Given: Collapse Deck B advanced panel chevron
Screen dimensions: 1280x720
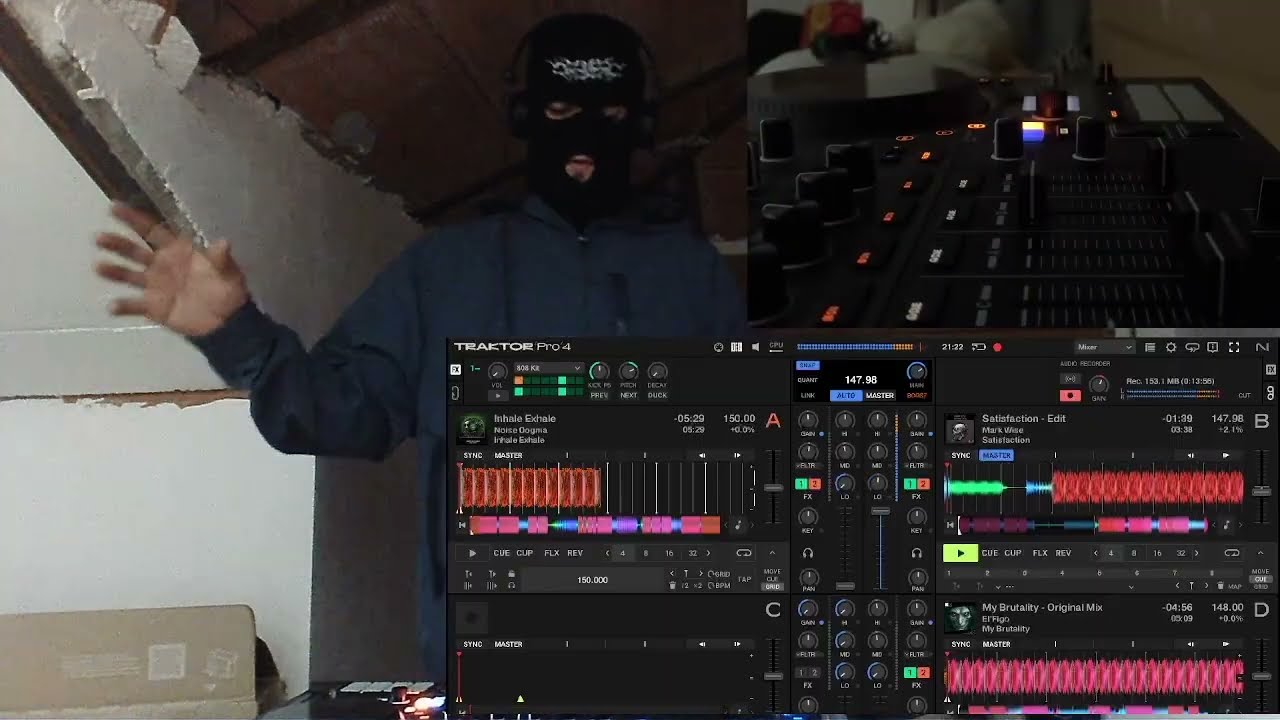Looking at the screenshot, I should pyautogui.click(x=1260, y=553).
